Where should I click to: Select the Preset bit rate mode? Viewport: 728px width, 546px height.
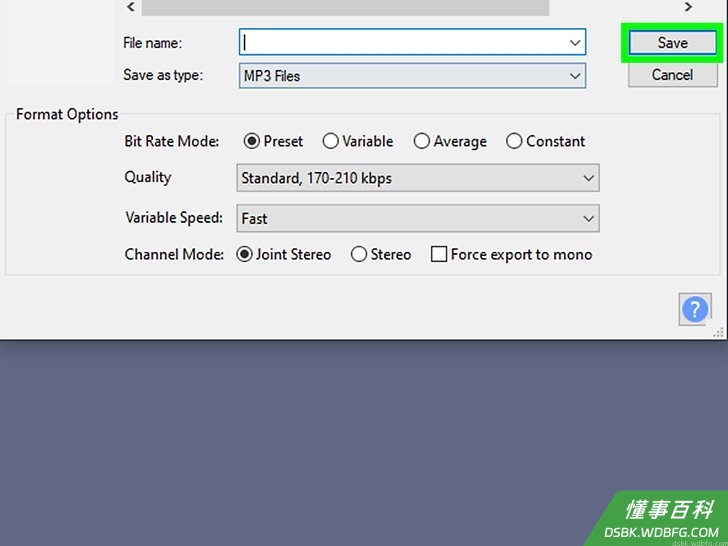click(273, 141)
